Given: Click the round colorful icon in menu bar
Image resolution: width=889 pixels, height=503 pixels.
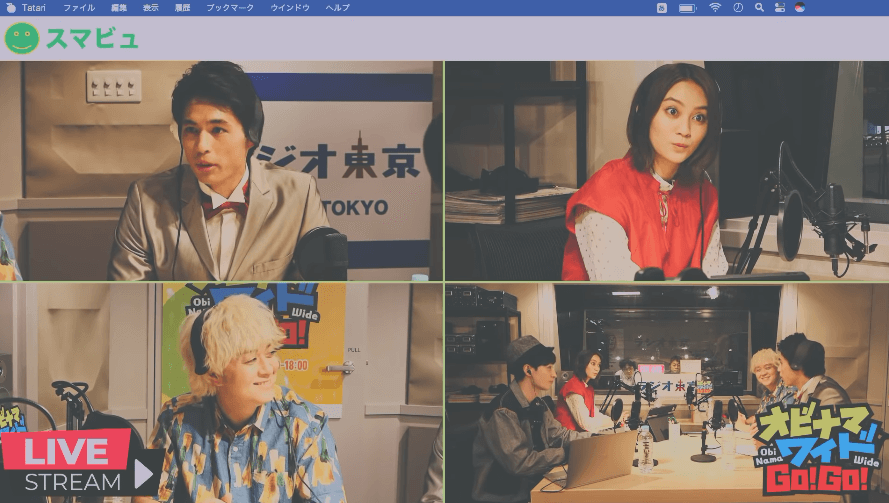Looking at the screenshot, I should pos(800,7).
